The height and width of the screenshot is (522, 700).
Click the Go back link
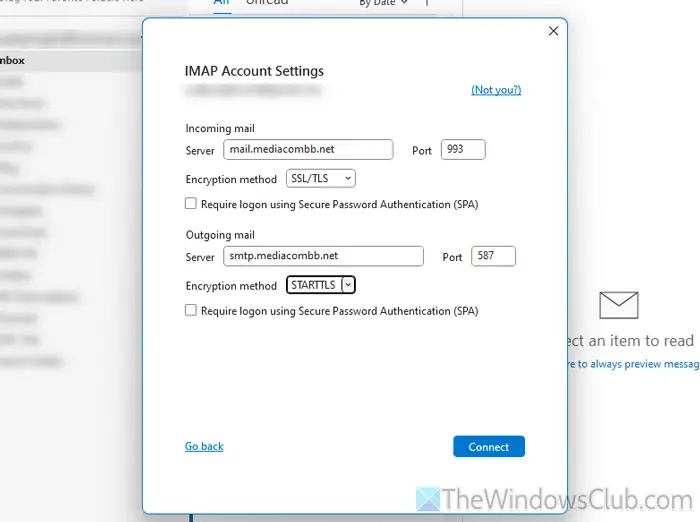click(x=204, y=446)
